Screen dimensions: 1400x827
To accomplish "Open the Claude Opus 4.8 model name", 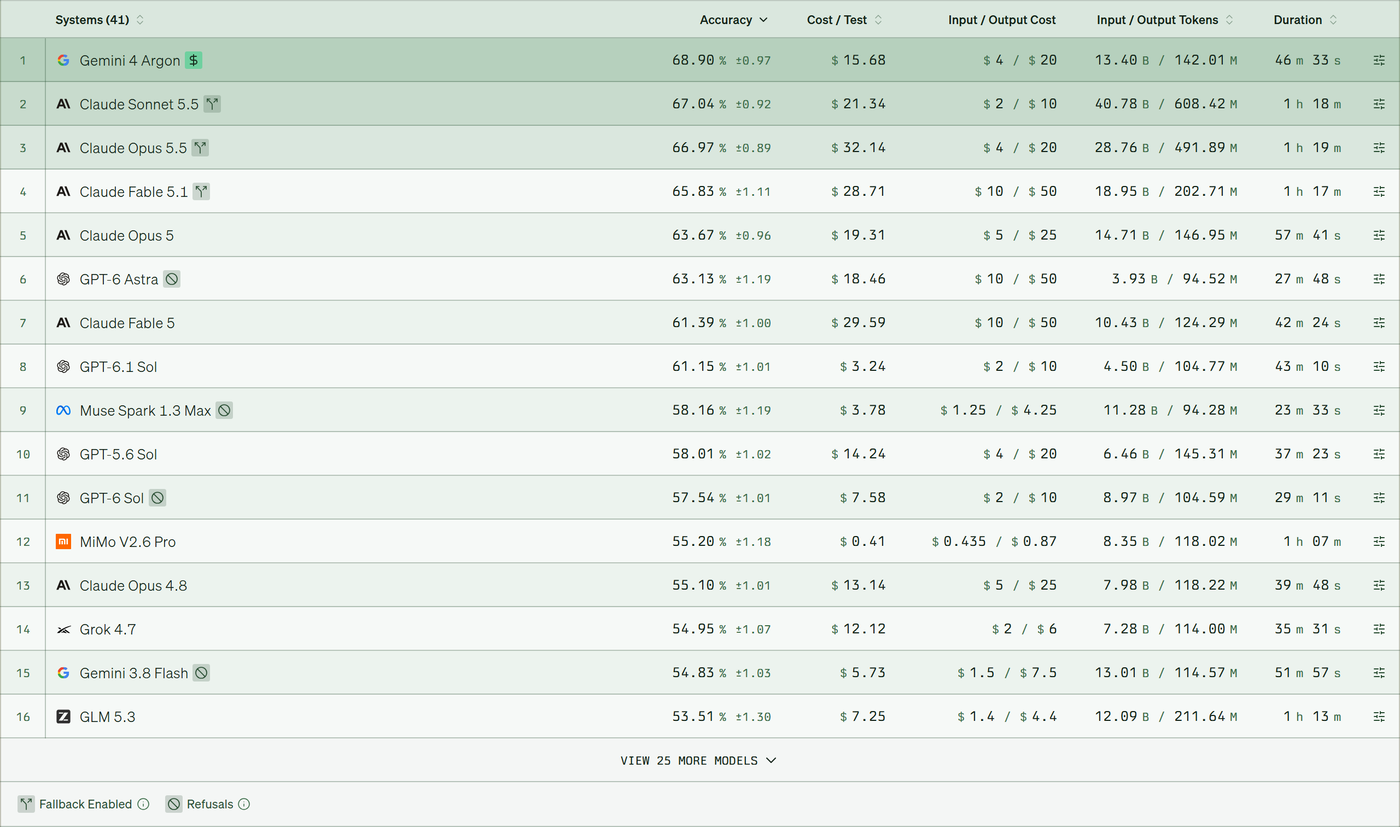I will tap(133, 586).
